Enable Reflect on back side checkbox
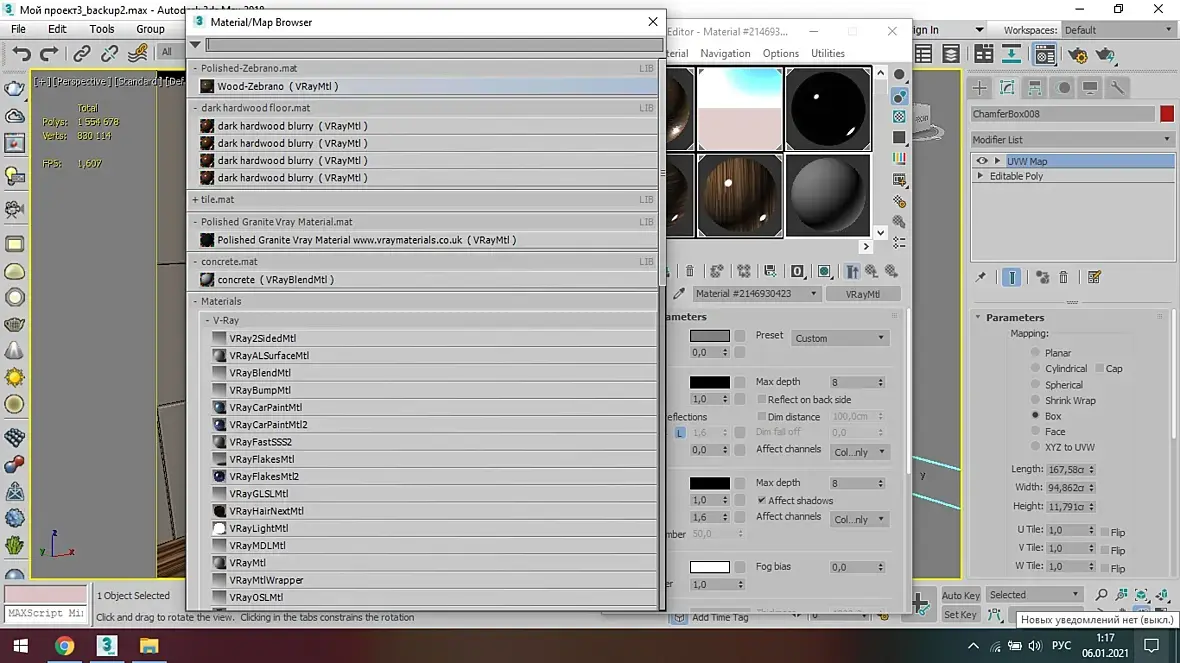 click(762, 399)
